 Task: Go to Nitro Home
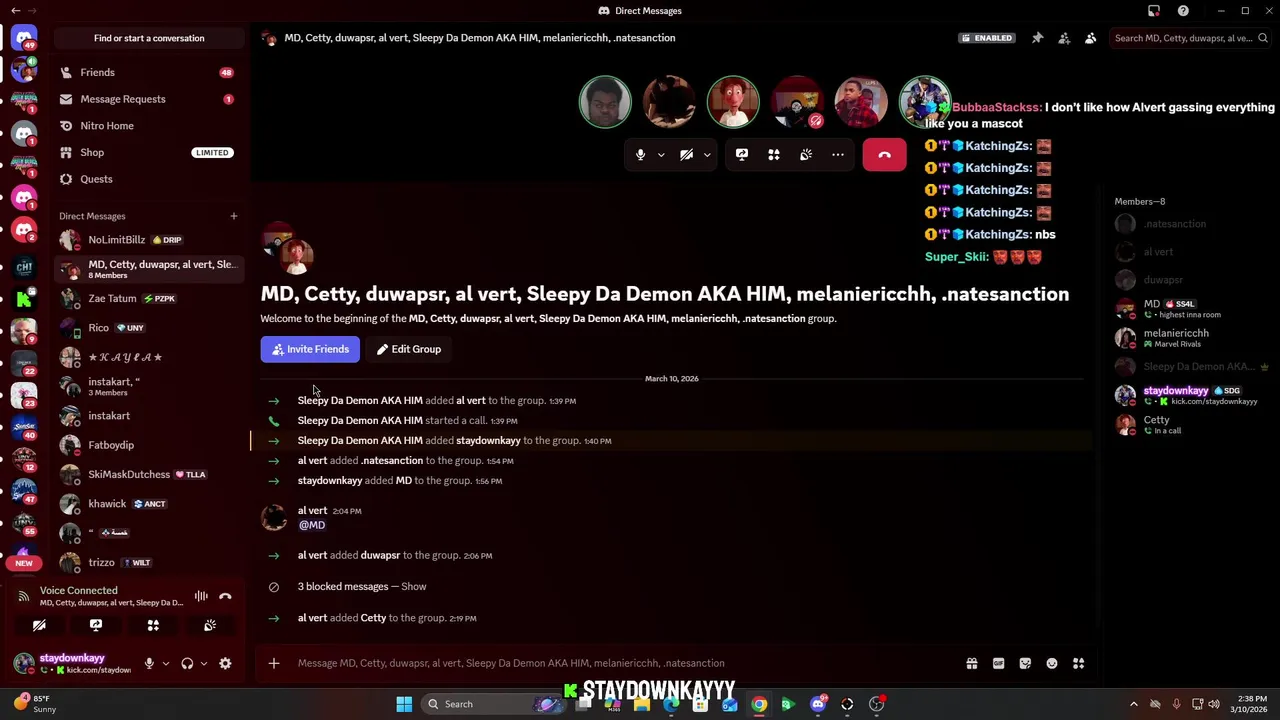(148, 126)
